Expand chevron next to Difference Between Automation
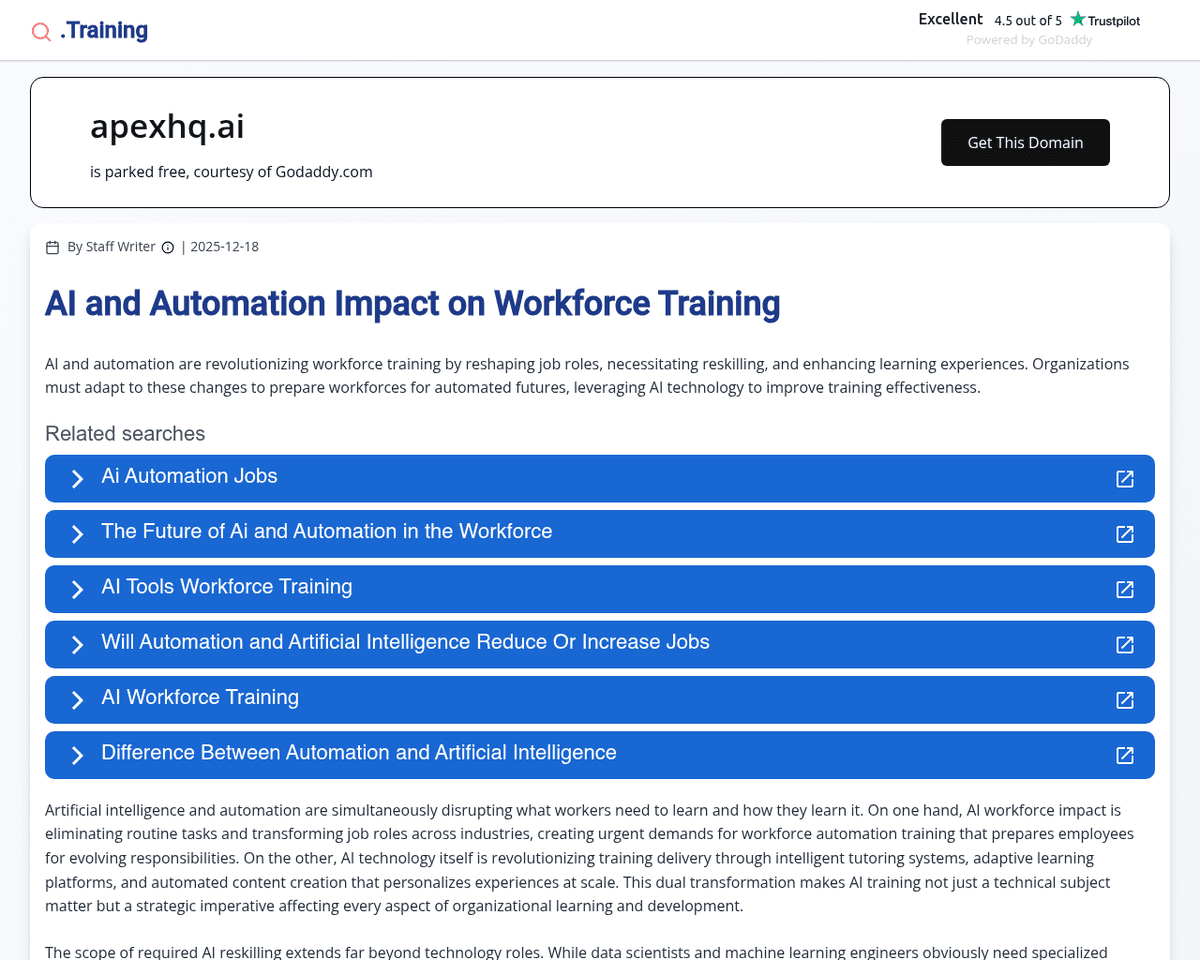 click(x=77, y=755)
